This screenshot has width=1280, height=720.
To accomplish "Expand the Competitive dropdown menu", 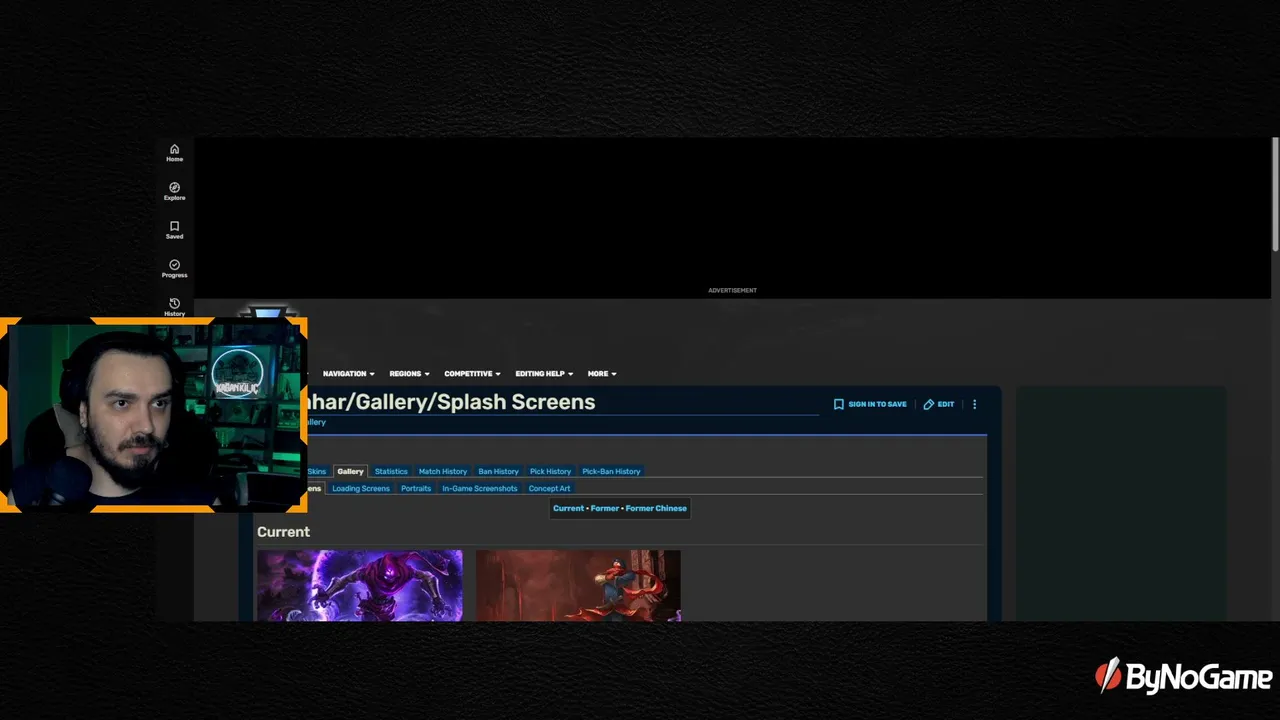I will 472,374.
